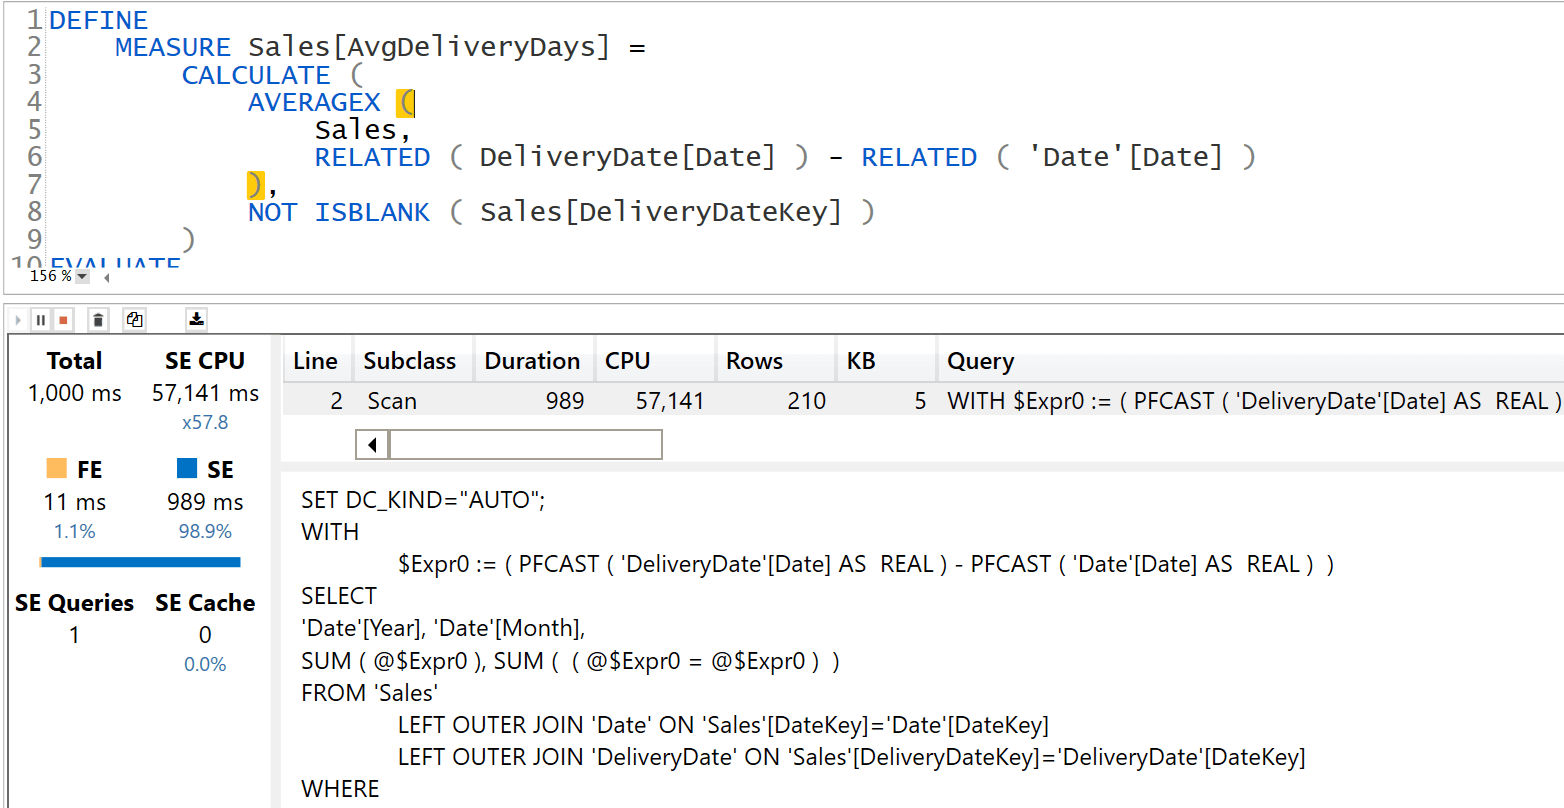Click the Query column header
1564x808 pixels.
pyautogui.click(x=980, y=359)
